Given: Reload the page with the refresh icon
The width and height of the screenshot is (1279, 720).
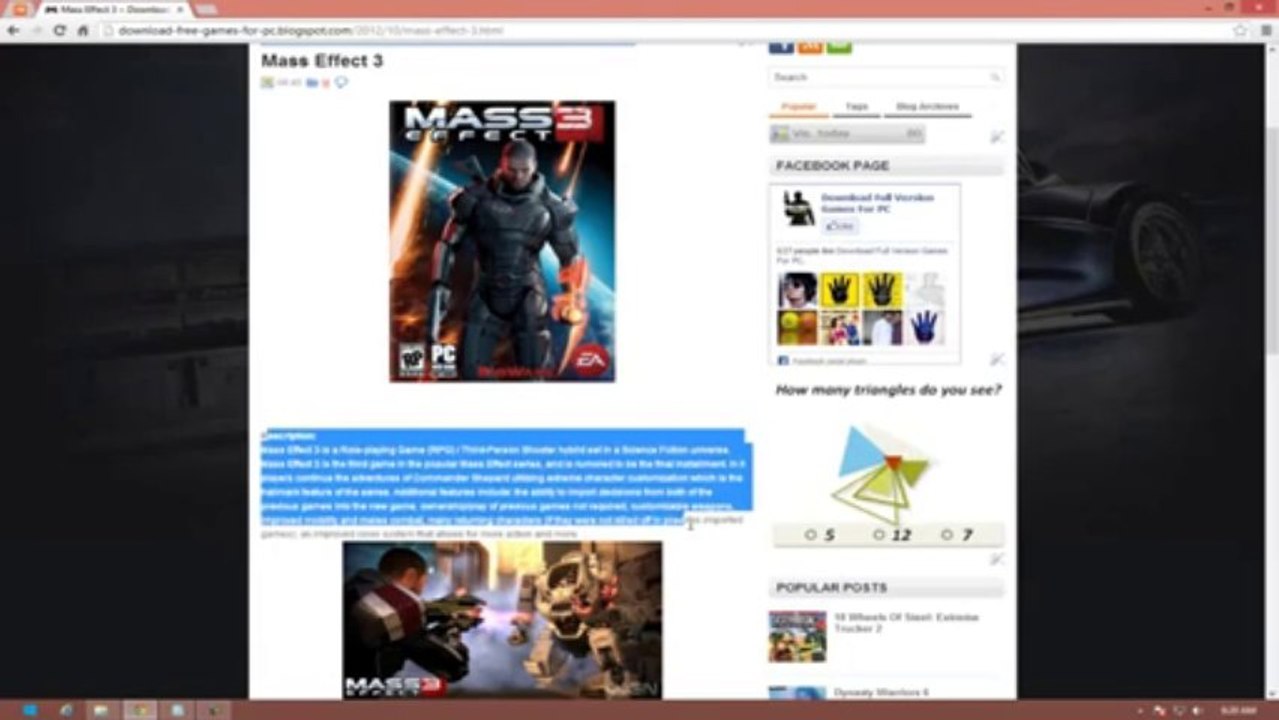Looking at the screenshot, I should 60,30.
